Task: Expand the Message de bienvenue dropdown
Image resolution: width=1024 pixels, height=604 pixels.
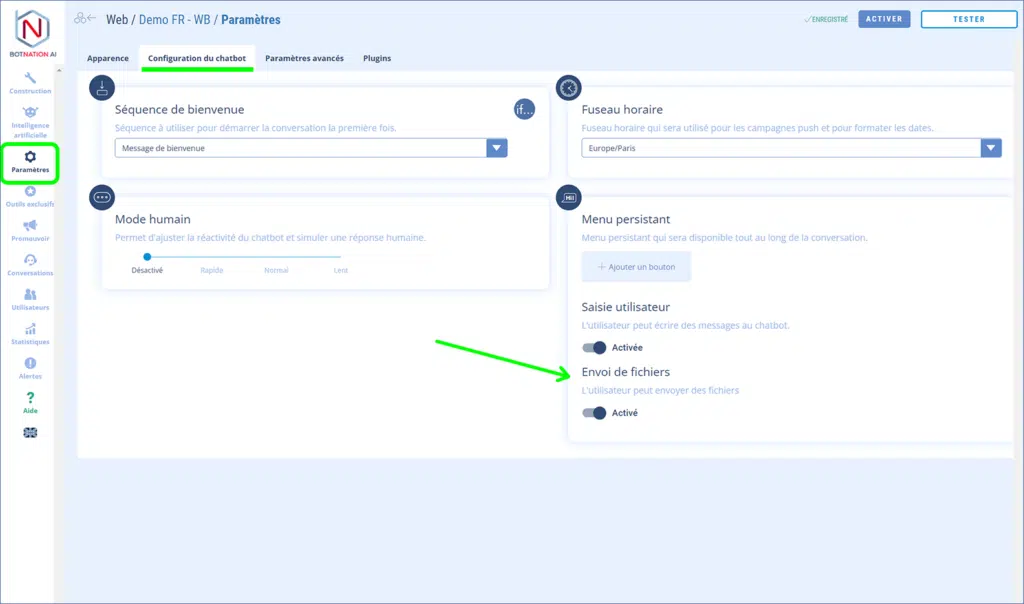Action: (497, 148)
